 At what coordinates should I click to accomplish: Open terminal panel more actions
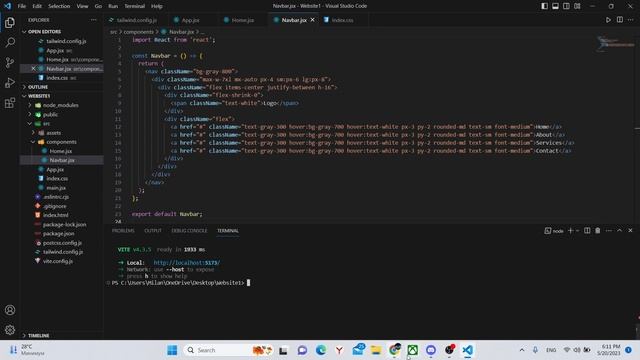point(609,231)
